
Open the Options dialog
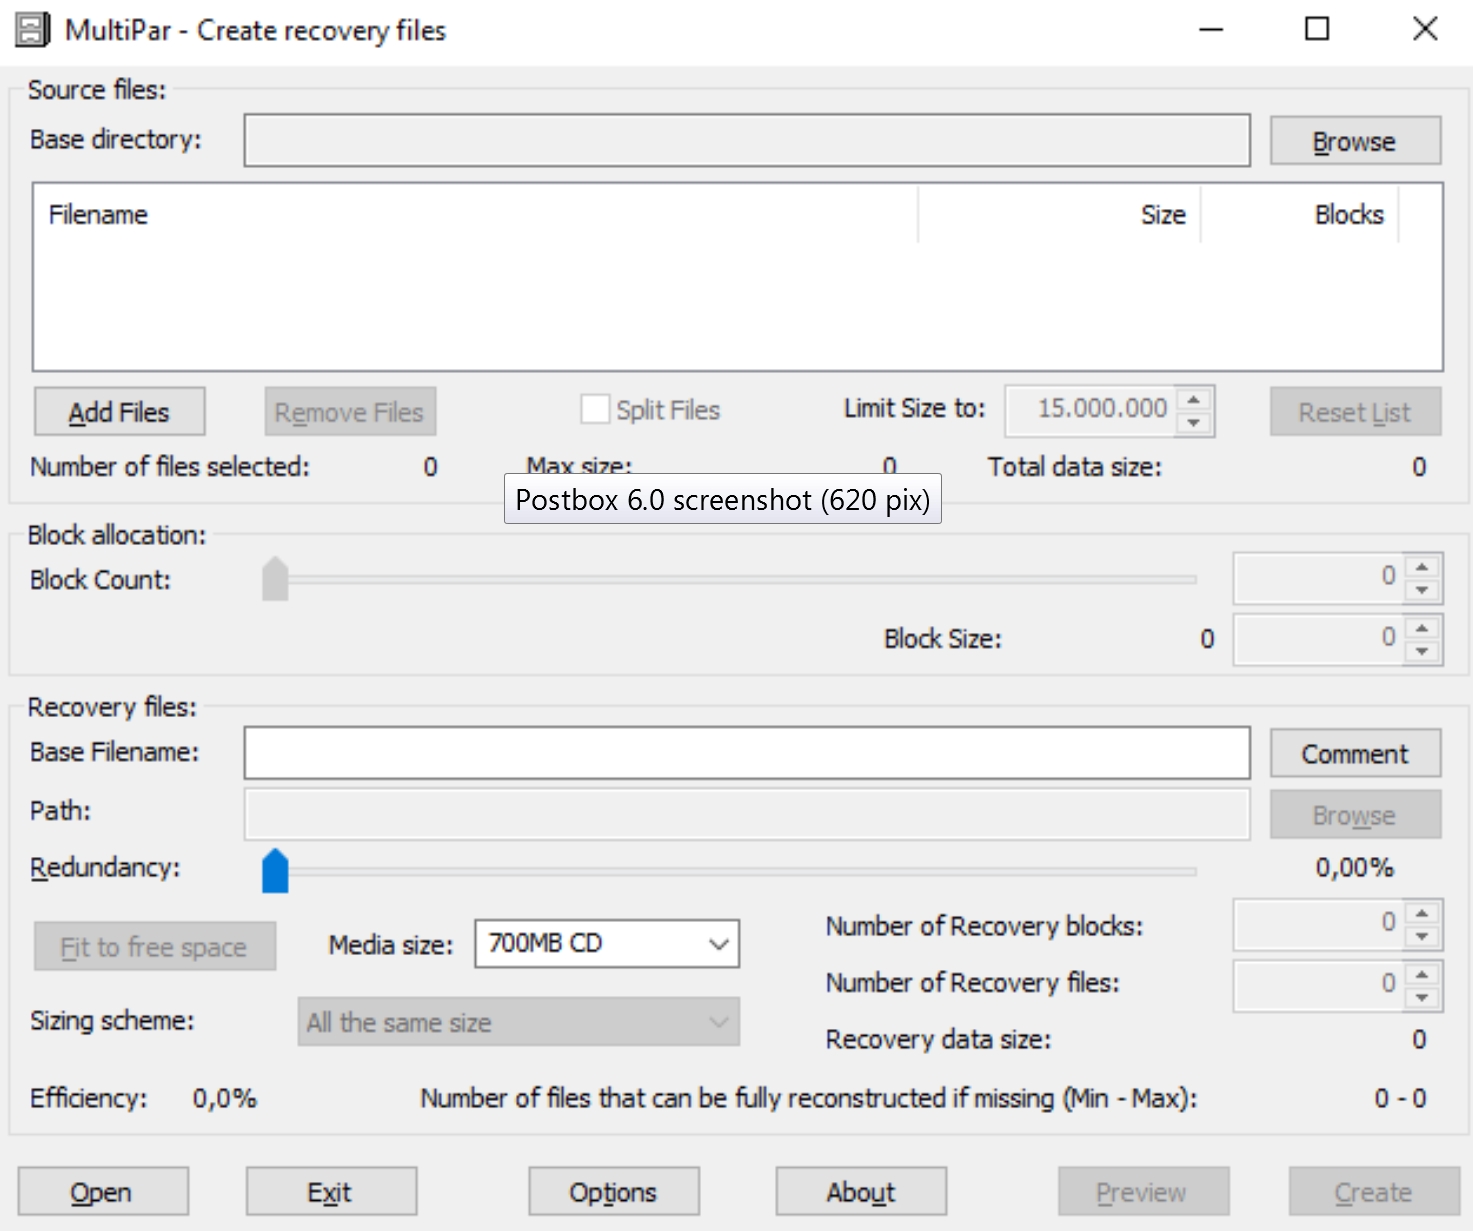(613, 1192)
